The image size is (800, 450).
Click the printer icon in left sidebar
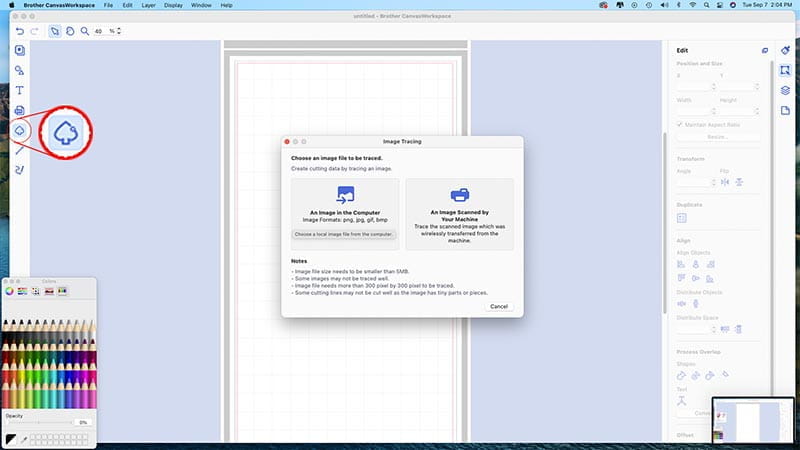[x=19, y=110]
